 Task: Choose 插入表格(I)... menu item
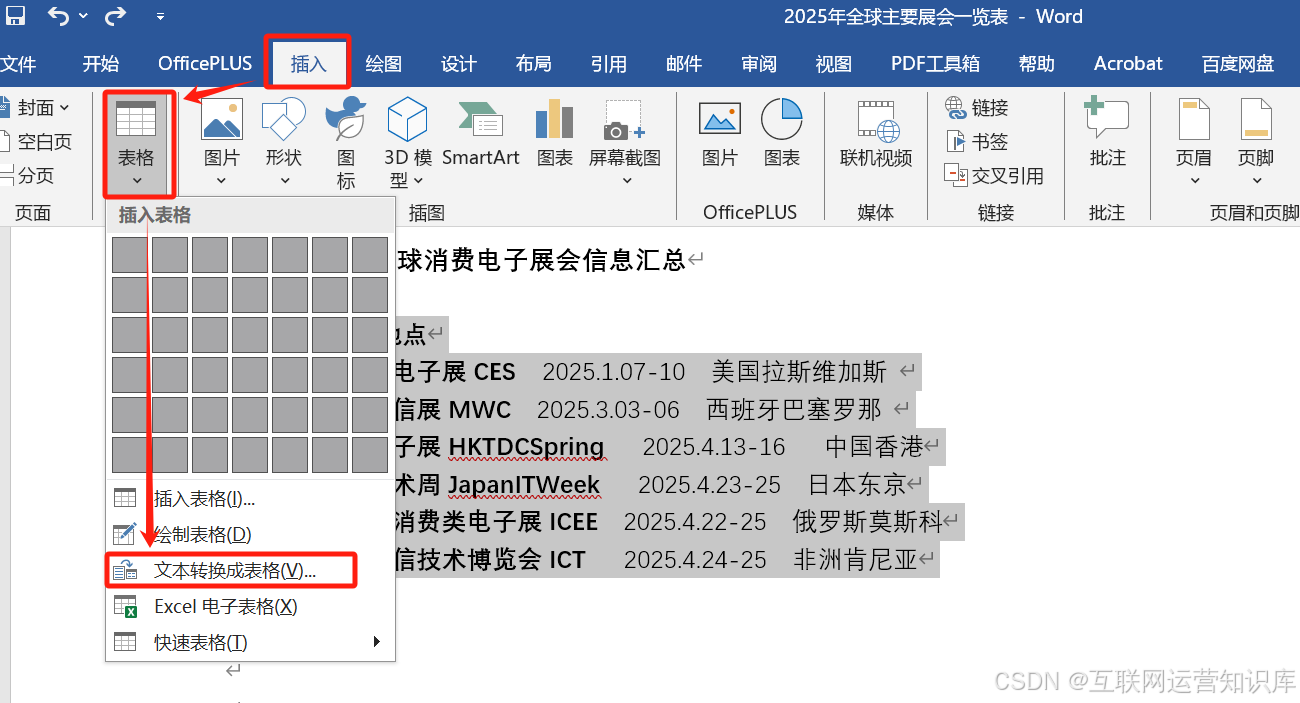250,498
